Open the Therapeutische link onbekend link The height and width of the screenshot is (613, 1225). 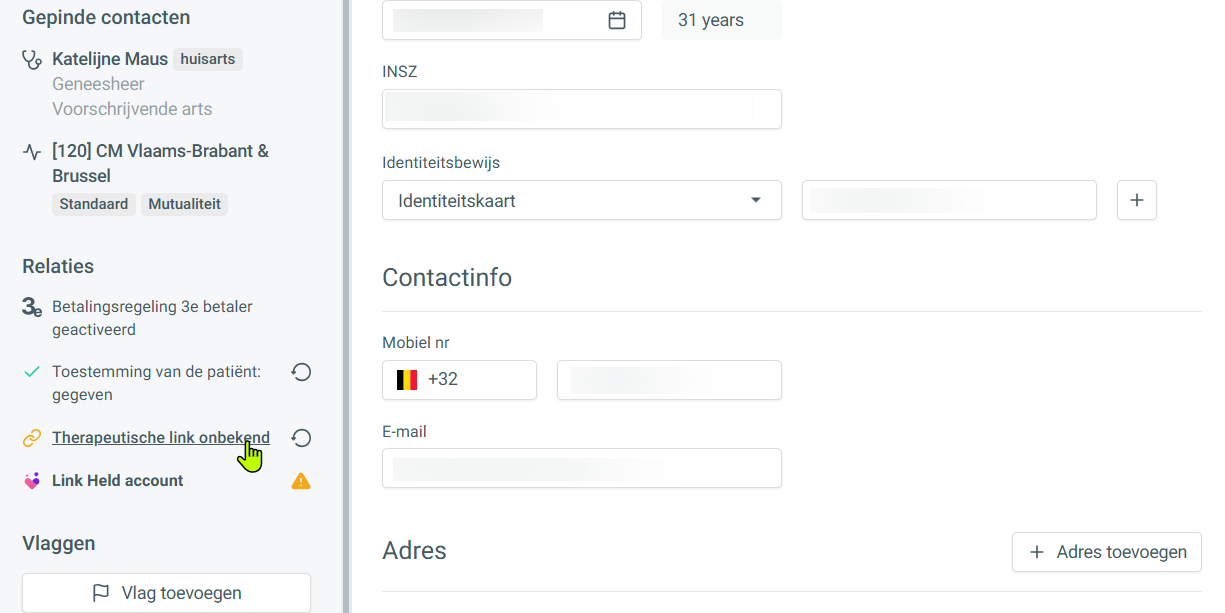pos(161,438)
